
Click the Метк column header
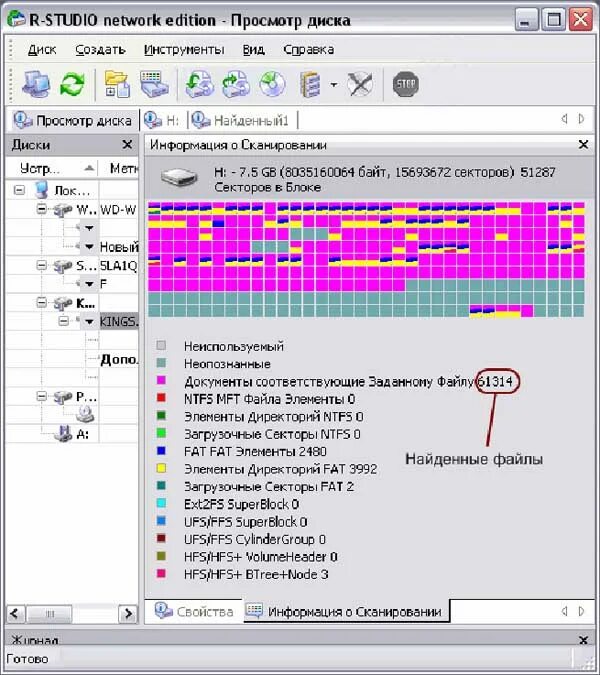tap(118, 168)
